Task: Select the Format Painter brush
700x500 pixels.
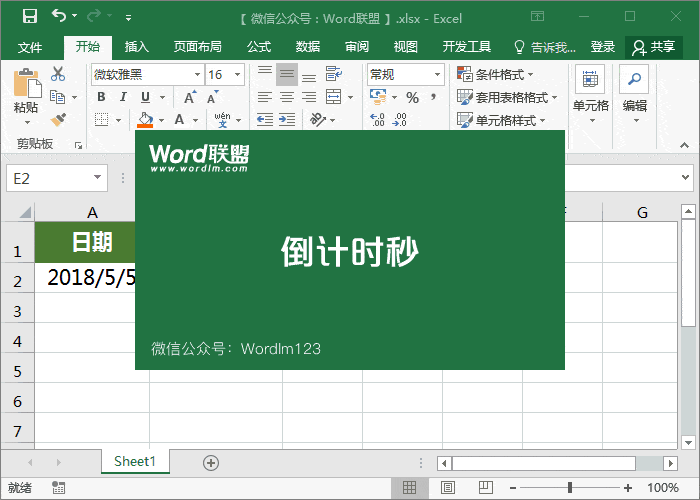Action: [58, 119]
